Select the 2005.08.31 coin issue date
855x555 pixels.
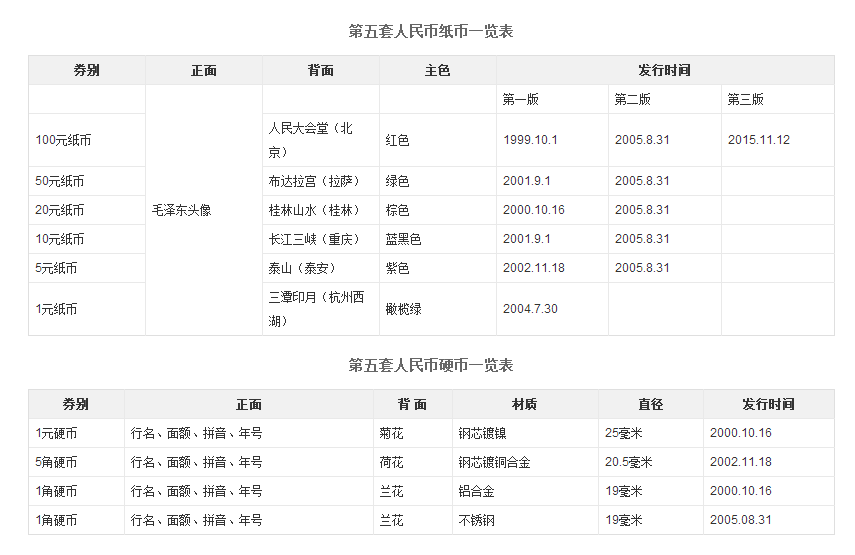tap(740, 520)
